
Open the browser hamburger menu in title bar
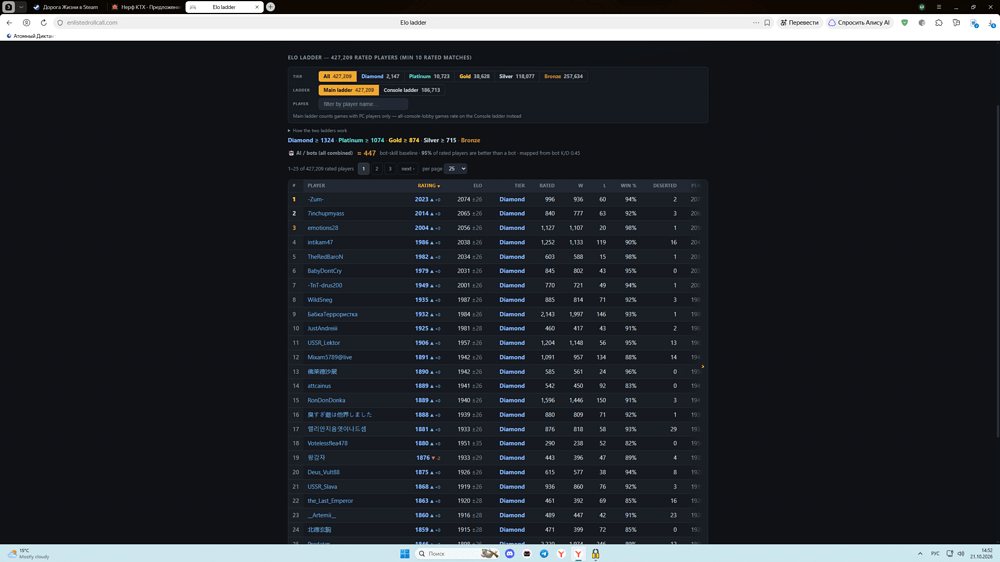939,7
